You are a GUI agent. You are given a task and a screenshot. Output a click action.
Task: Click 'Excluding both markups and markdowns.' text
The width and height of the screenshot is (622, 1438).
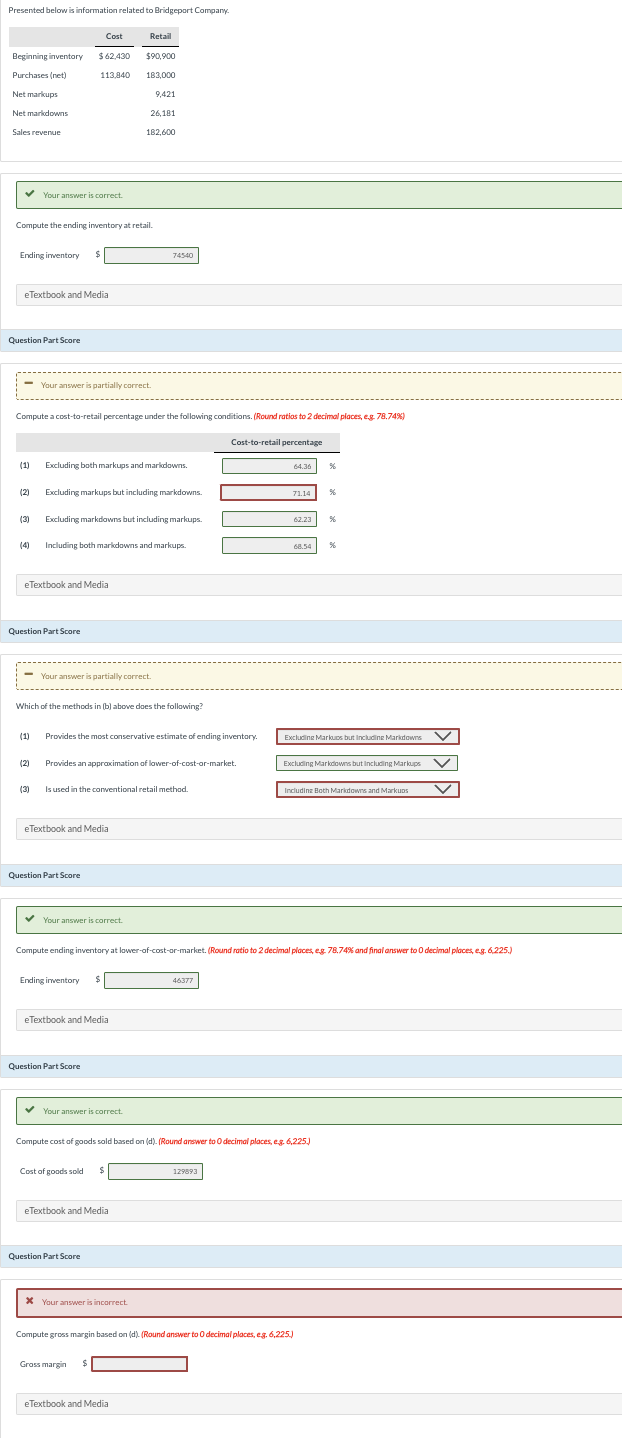tap(116, 466)
